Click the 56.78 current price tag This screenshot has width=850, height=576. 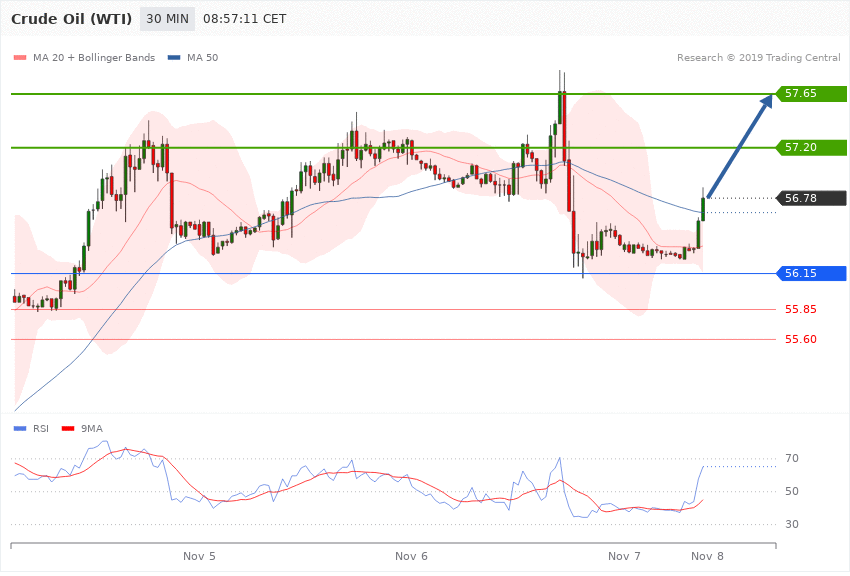click(x=811, y=198)
